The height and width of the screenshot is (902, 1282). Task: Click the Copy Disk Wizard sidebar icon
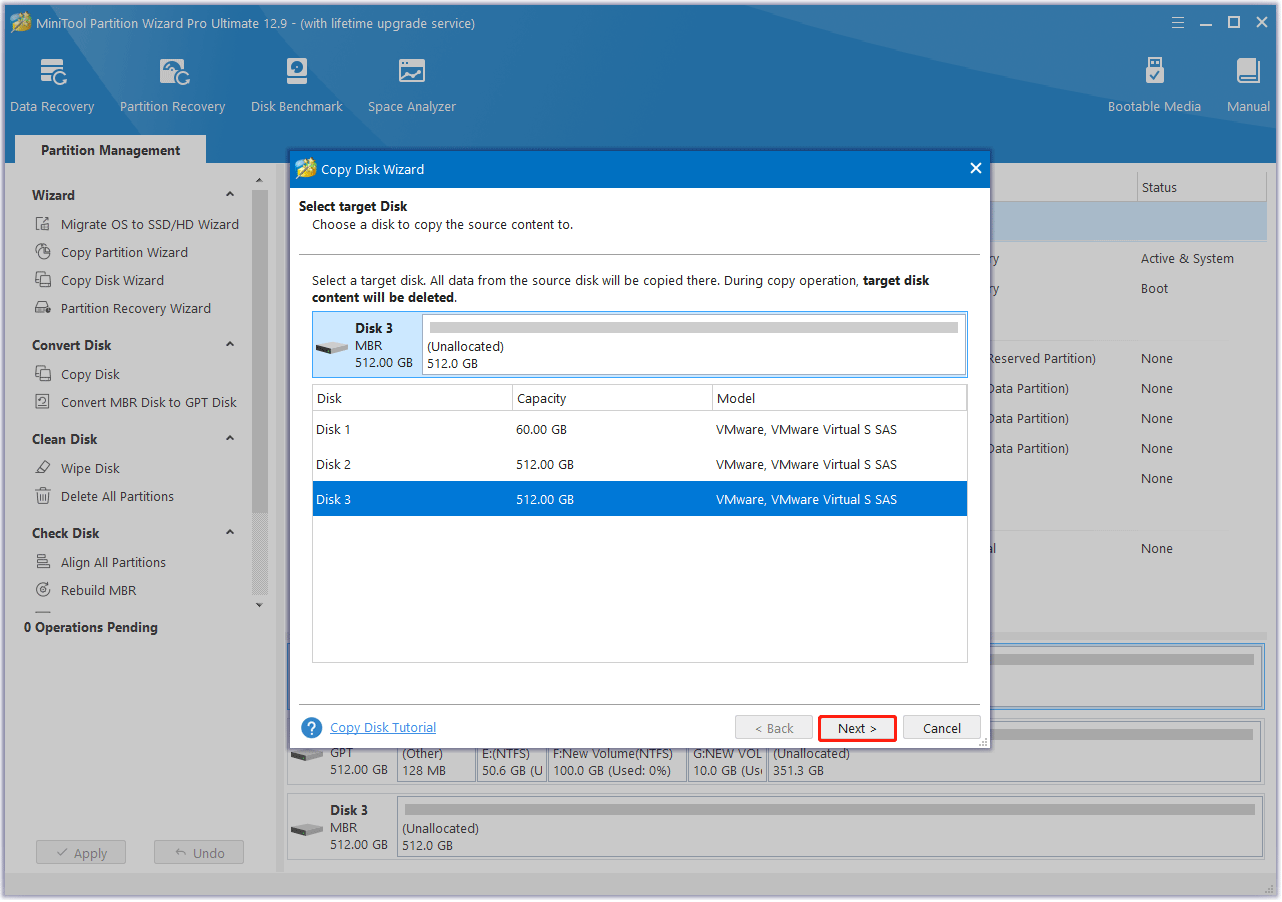(43, 280)
